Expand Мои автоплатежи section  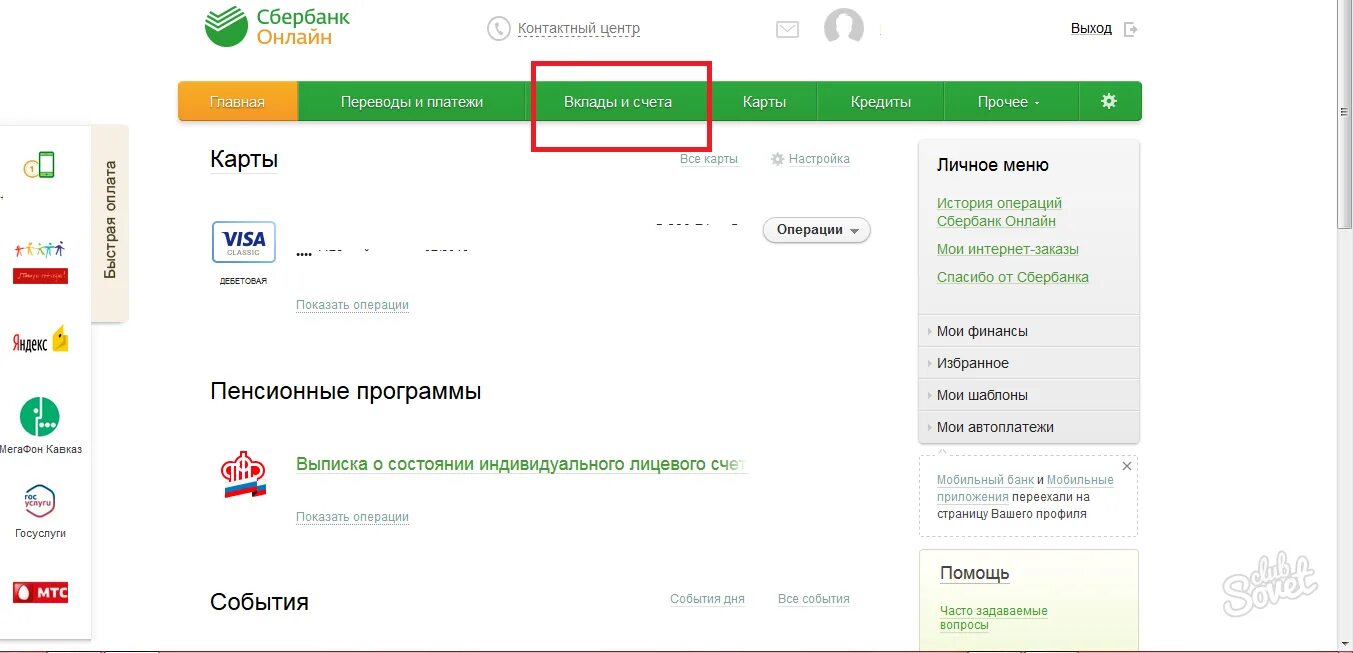click(1029, 427)
